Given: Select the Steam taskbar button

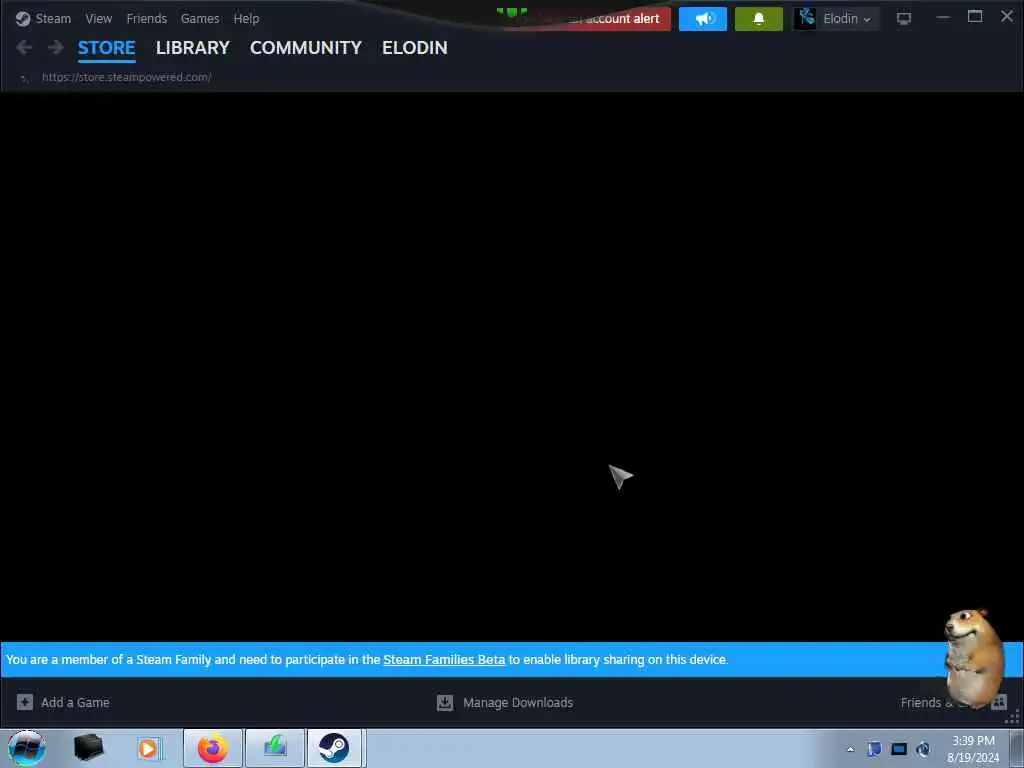Looking at the screenshot, I should (334, 748).
